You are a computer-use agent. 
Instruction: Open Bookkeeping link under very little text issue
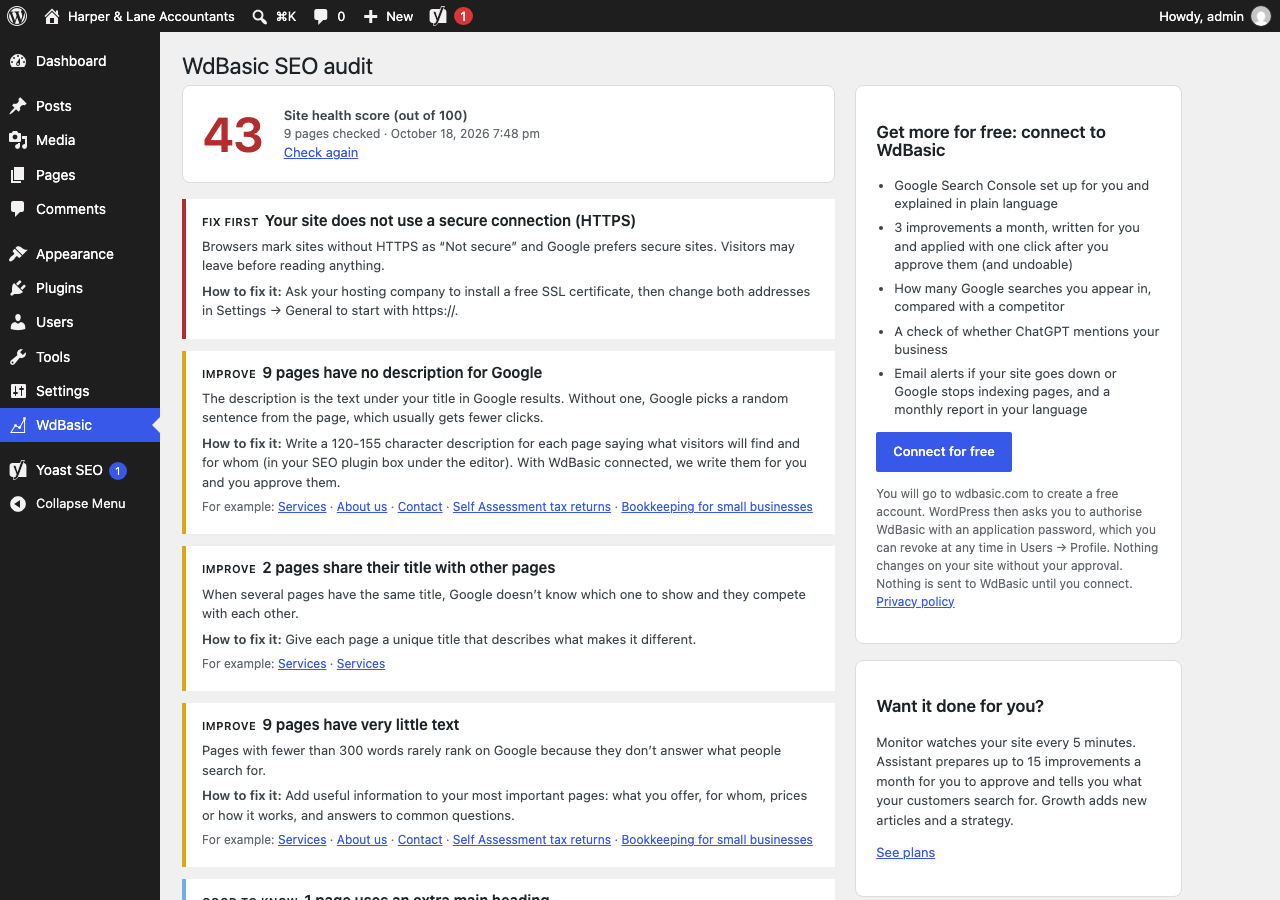pos(717,840)
